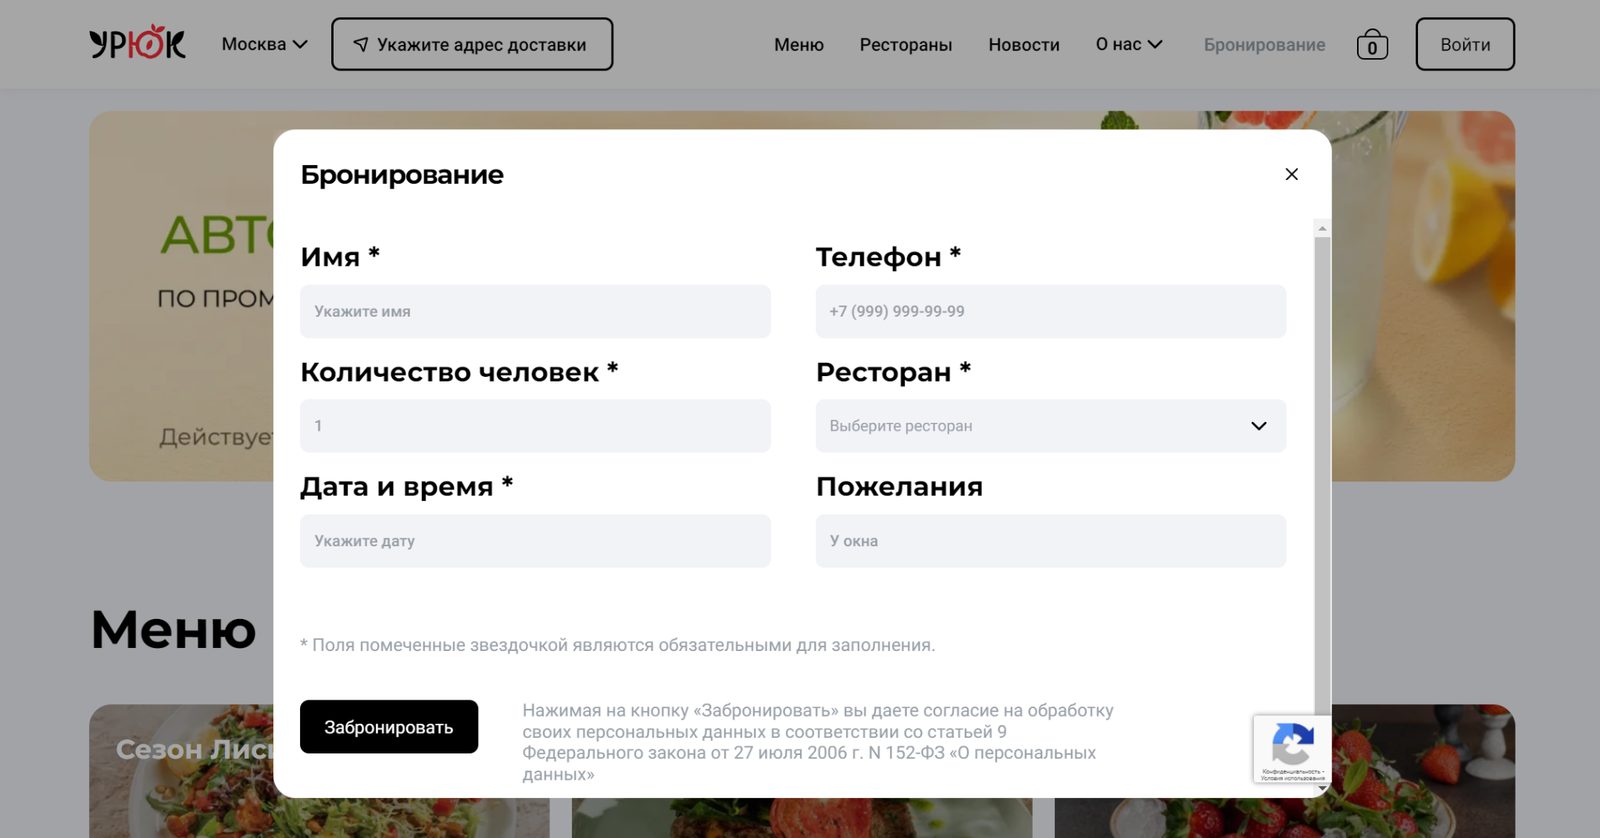Viewport: 1600px width, 838px height.
Task: Close the Бронирование dialog
Action: [1291, 174]
